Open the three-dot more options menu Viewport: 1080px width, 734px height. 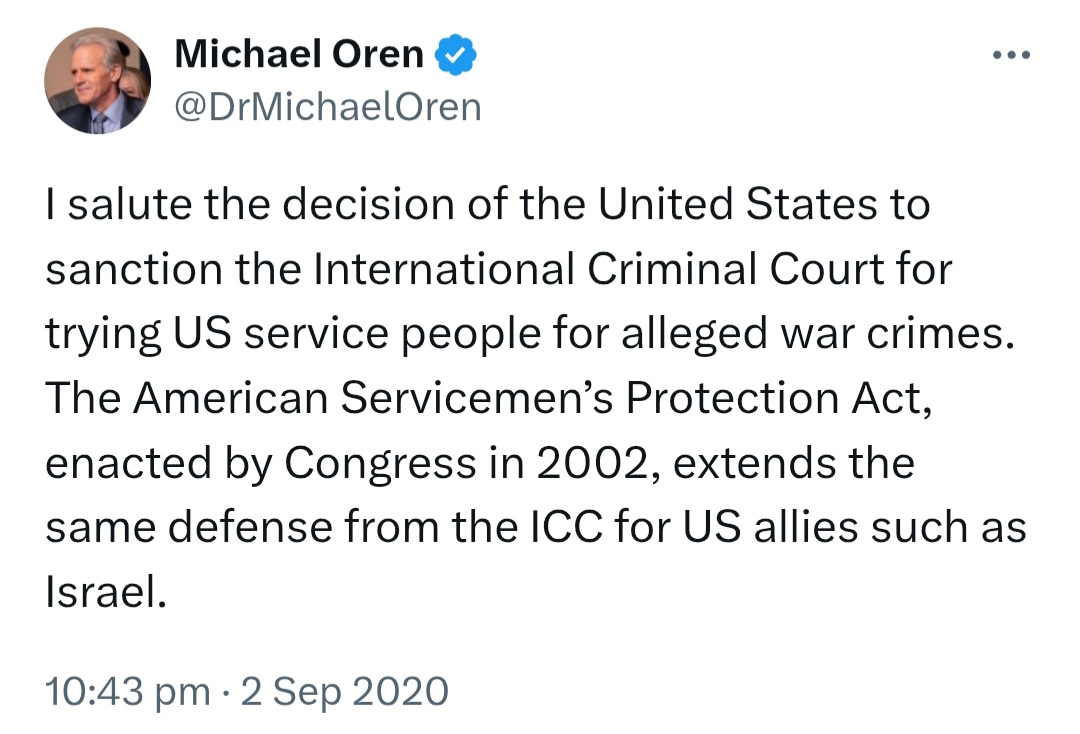tap(1011, 55)
